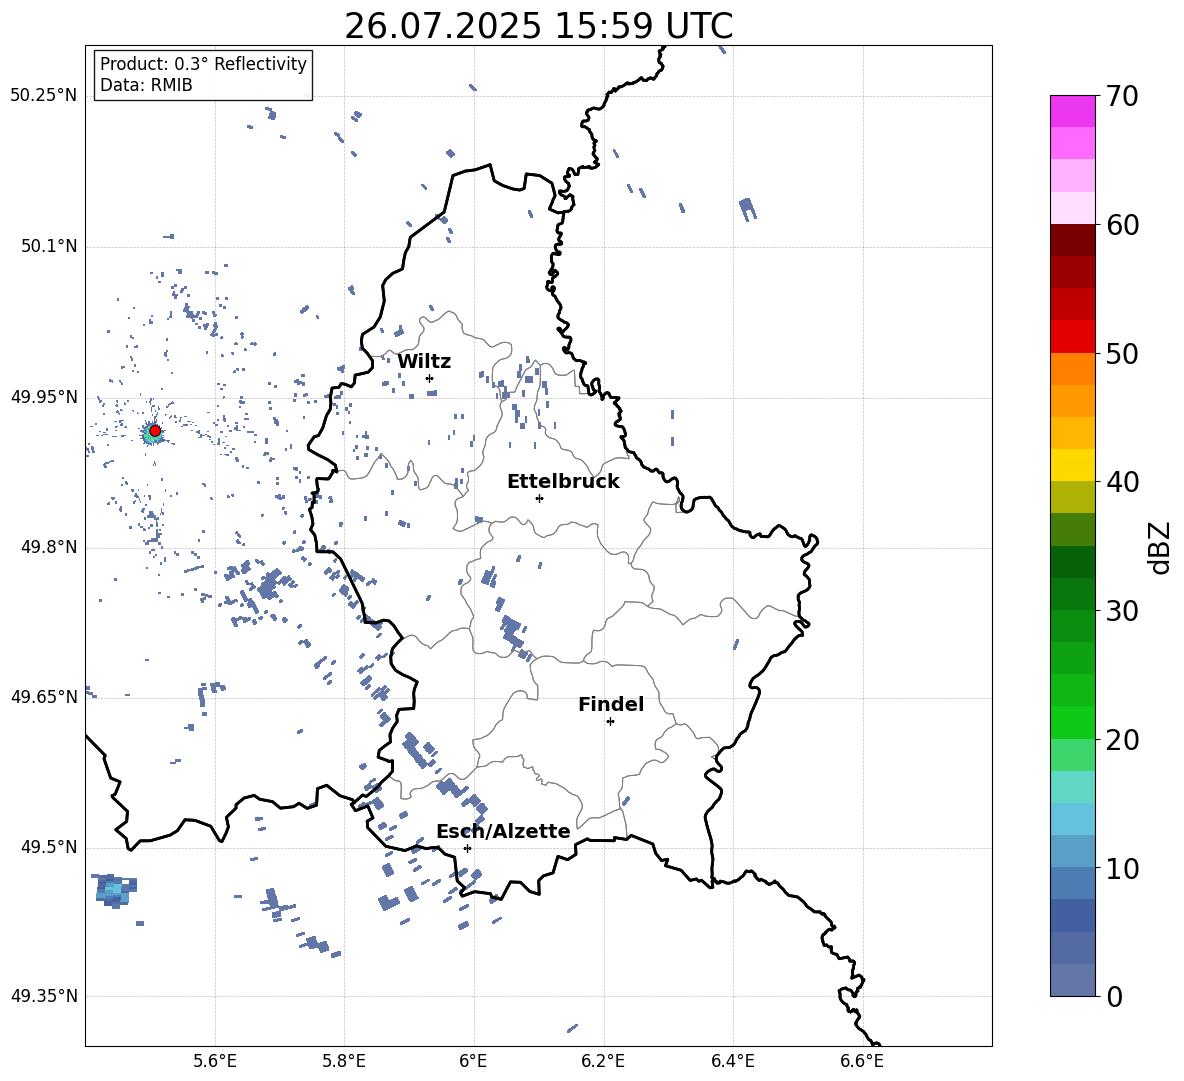Select the Ettelbruck city label

pos(563,482)
